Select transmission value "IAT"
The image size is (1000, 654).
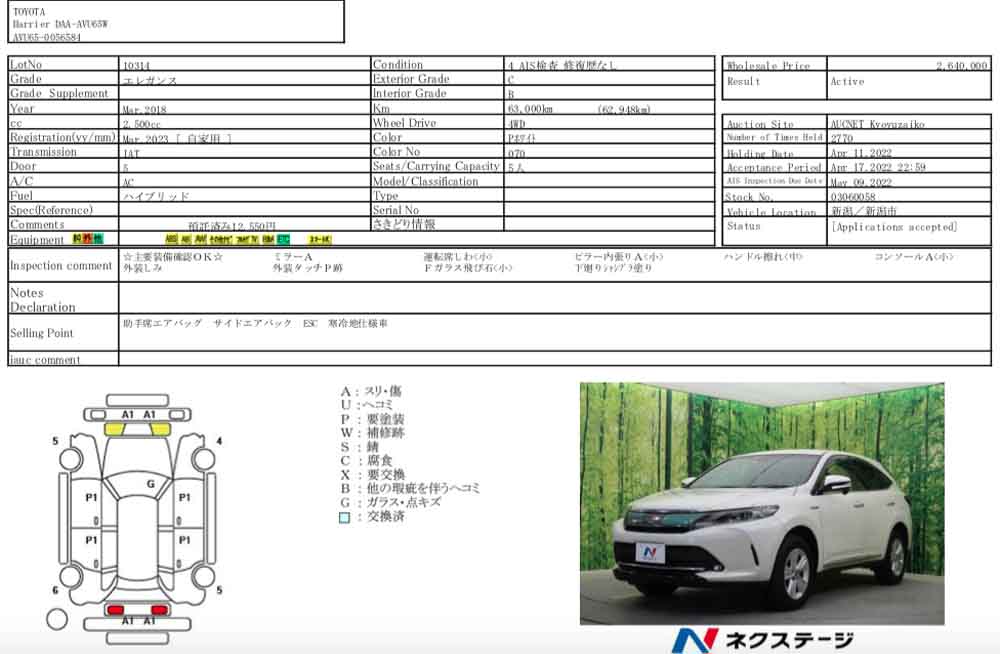click(131, 153)
